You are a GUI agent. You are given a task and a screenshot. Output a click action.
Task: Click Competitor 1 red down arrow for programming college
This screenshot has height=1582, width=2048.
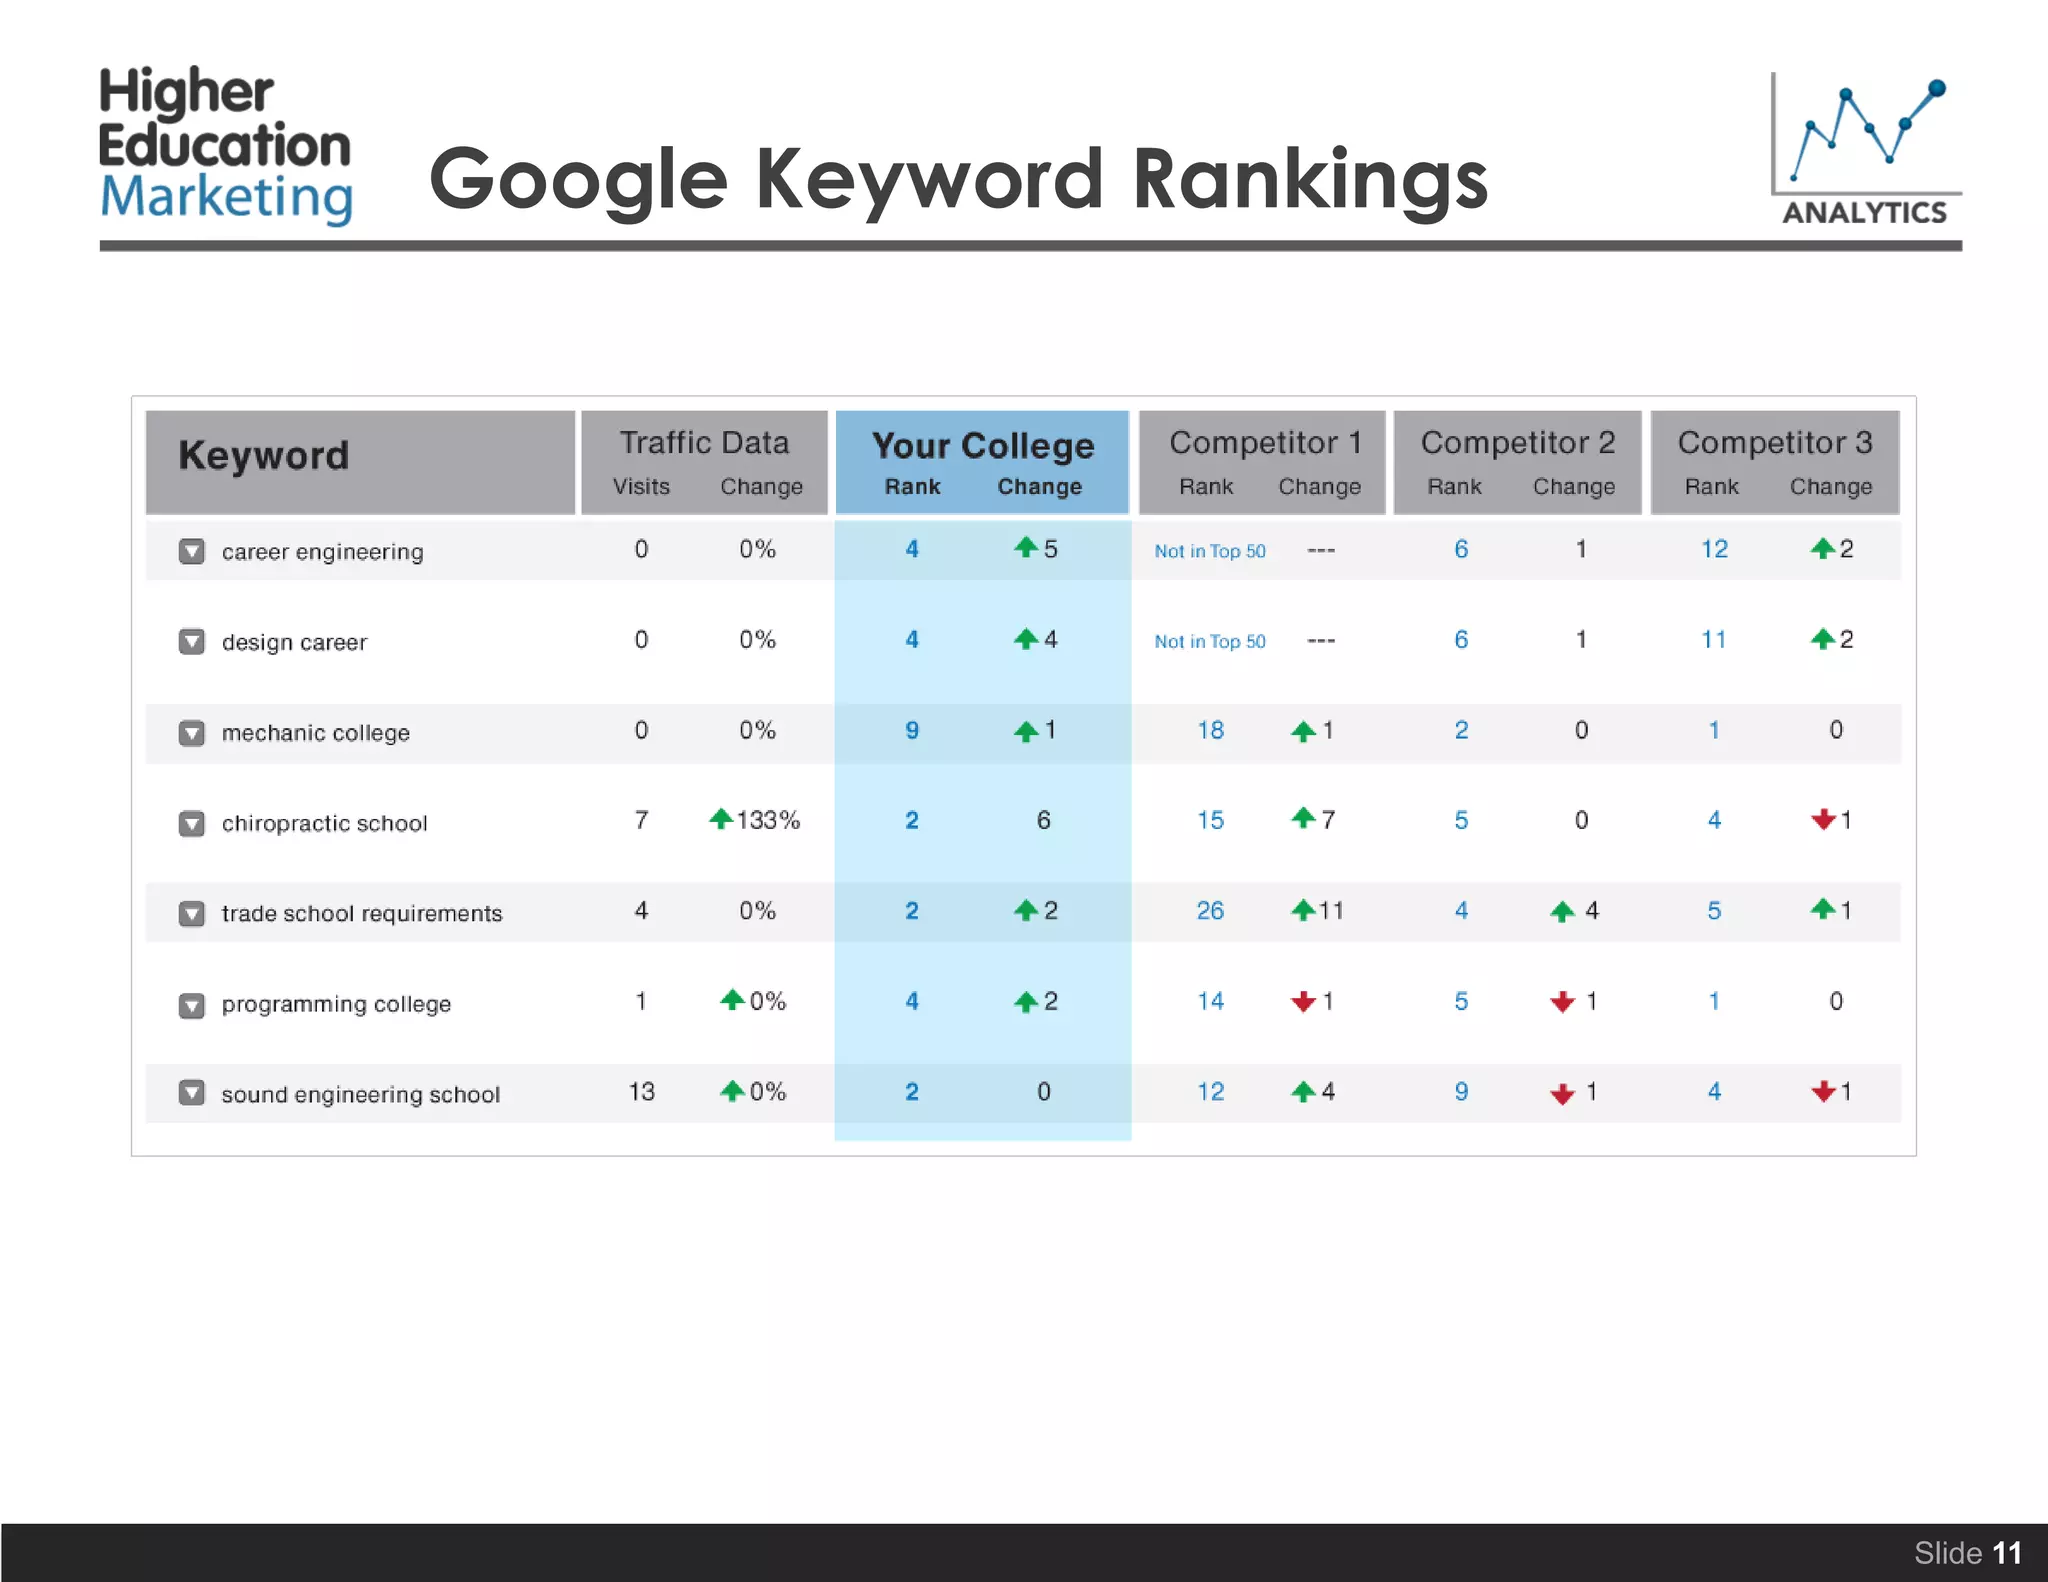pyautogui.click(x=1303, y=1001)
